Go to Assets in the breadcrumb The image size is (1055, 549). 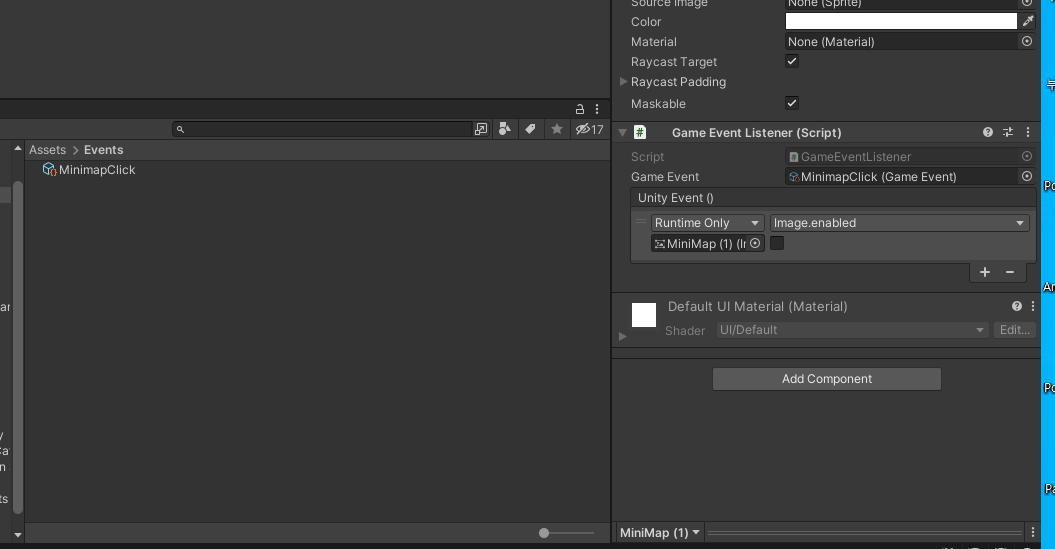pyautogui.click(x=47, y=150)
